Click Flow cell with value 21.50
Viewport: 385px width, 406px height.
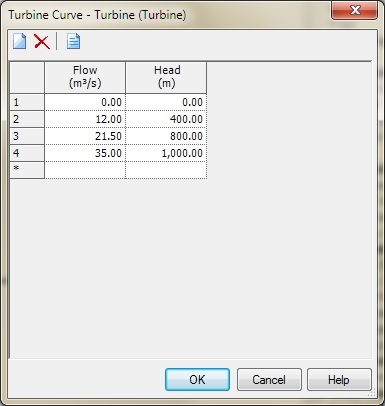pos(85,136)
